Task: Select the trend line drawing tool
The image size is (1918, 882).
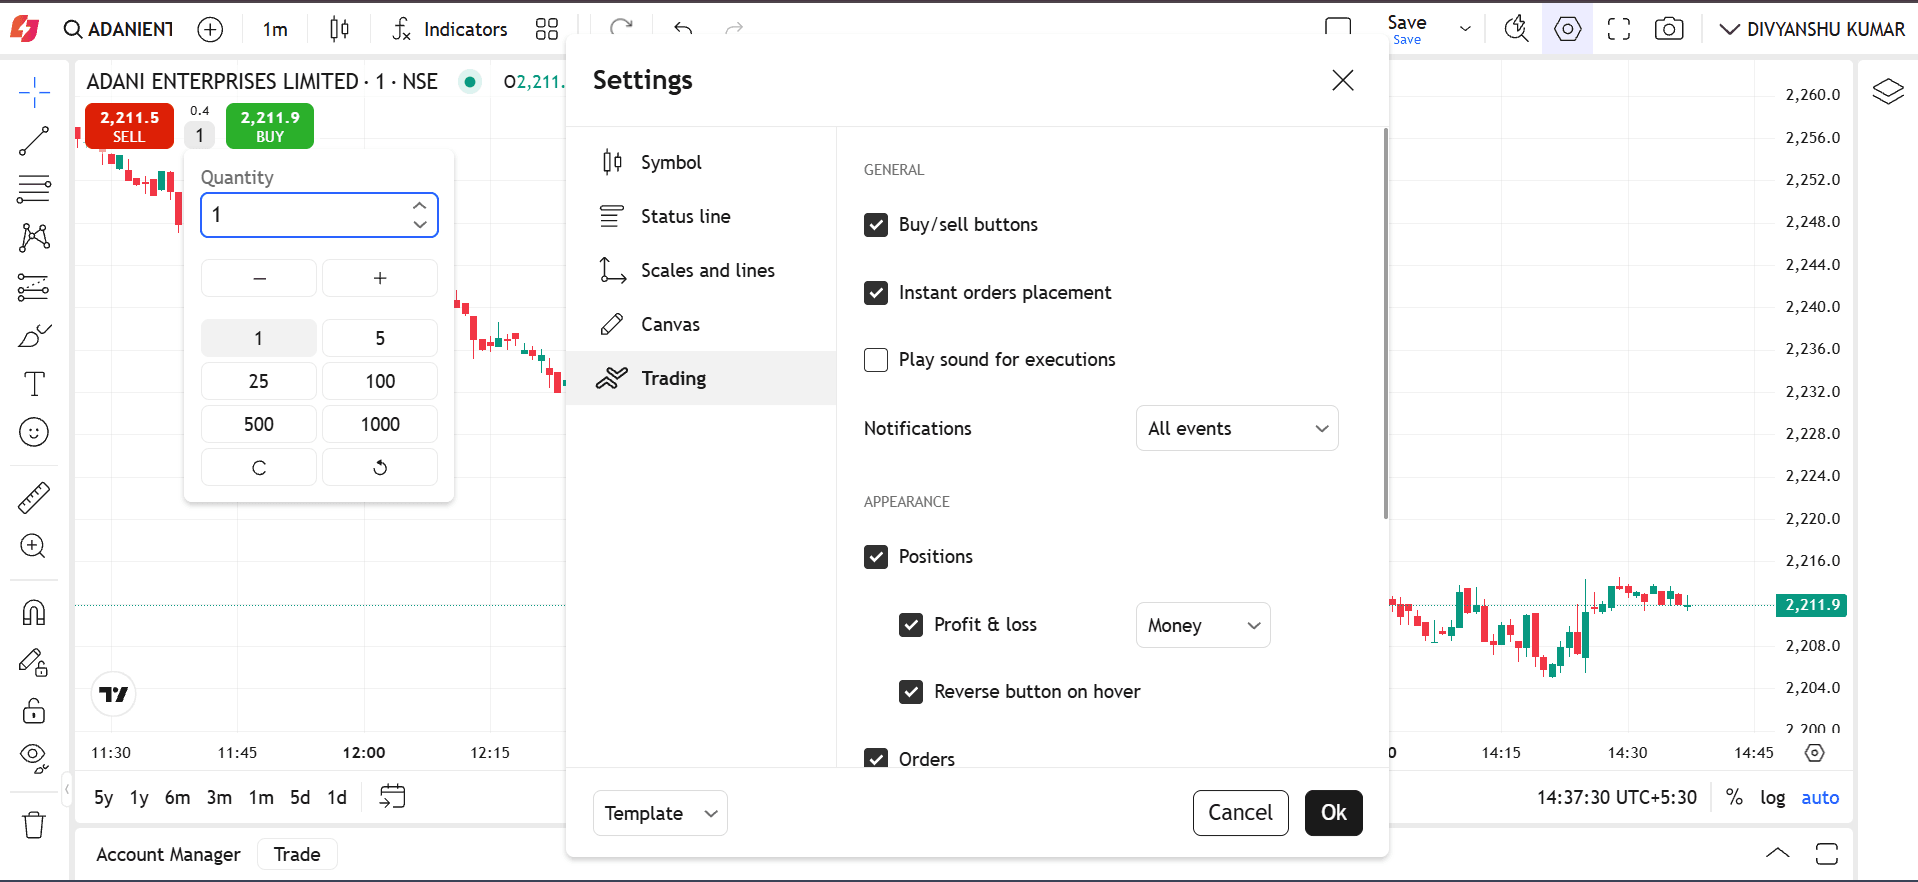Action: click(34, 141)
